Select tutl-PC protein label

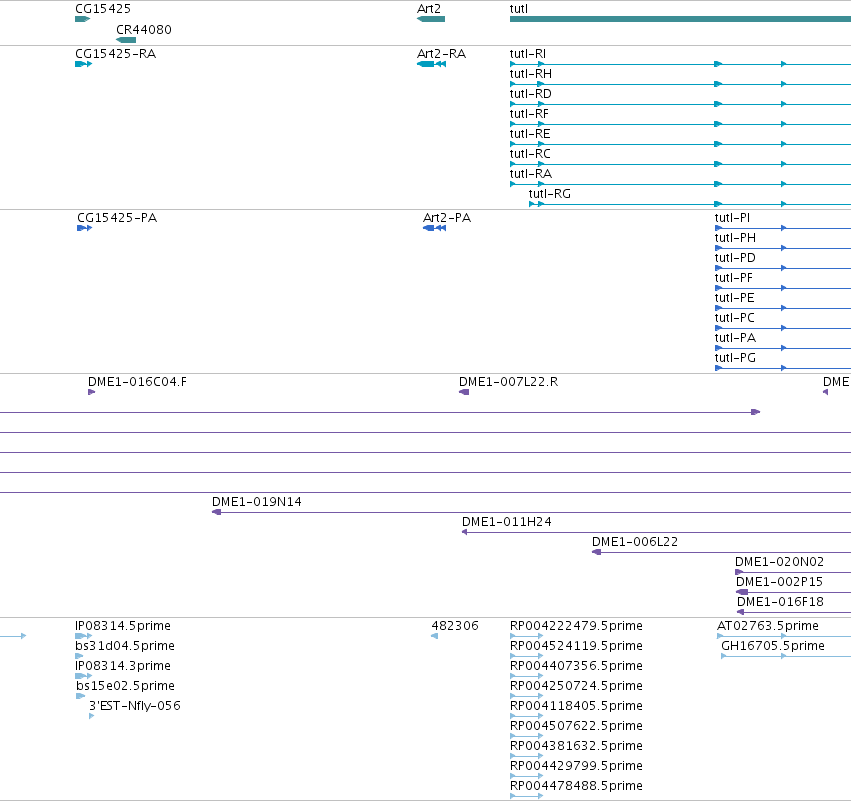click(x=735, y=319)
